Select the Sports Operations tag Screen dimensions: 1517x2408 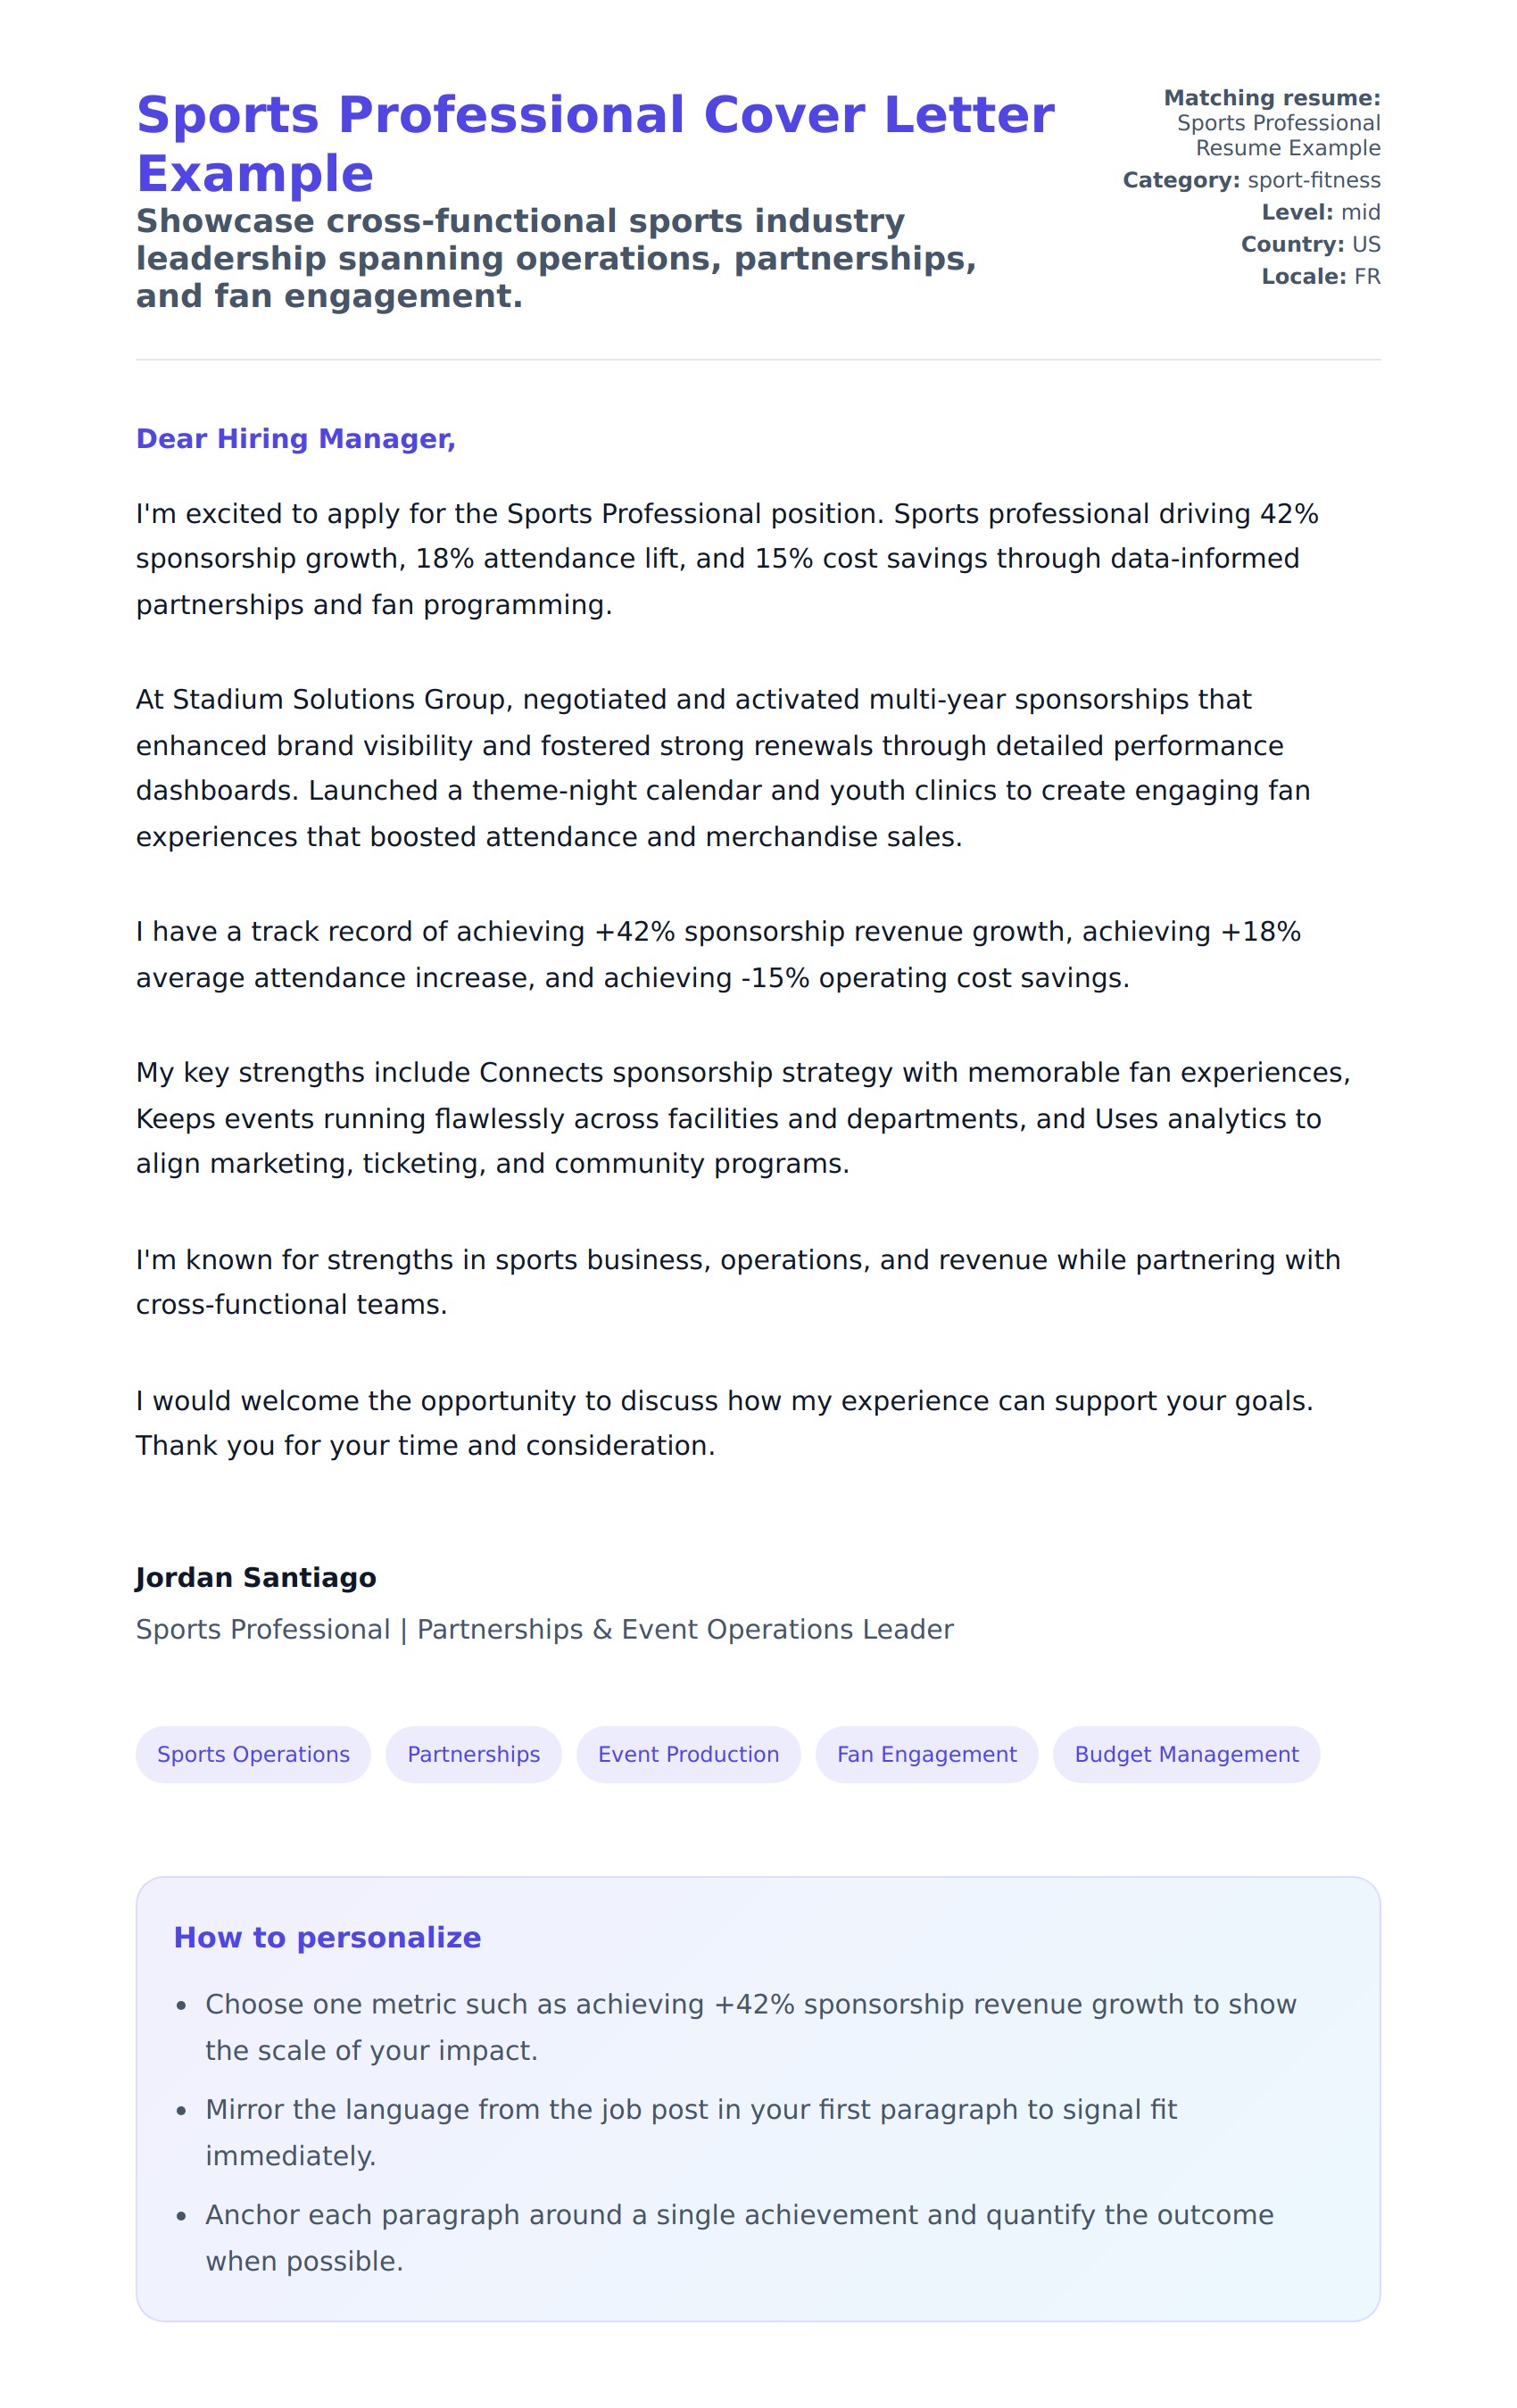253,1753
